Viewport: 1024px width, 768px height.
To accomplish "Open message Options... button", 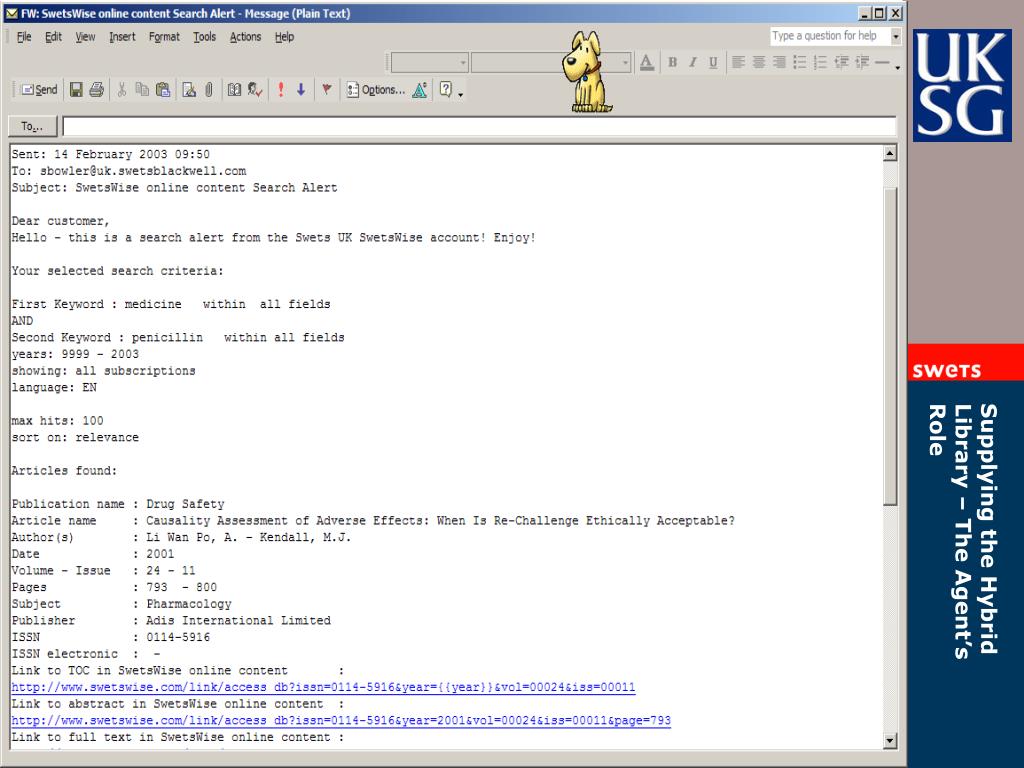I will coord(376,89).
